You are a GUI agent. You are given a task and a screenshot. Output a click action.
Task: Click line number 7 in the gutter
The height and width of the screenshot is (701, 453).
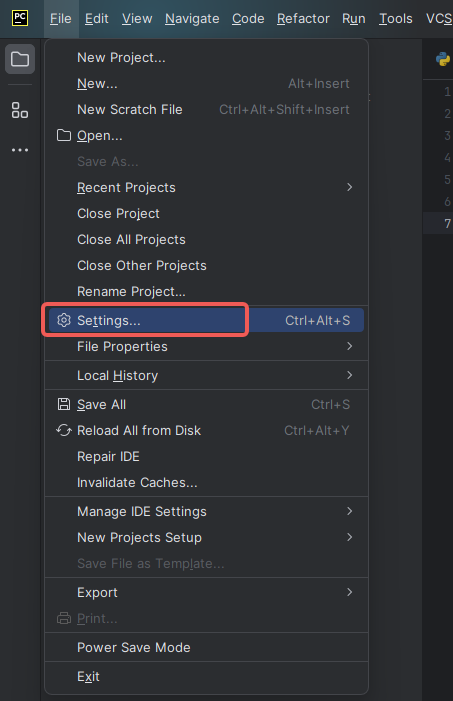pyautogui.click(x=447, y=223)
